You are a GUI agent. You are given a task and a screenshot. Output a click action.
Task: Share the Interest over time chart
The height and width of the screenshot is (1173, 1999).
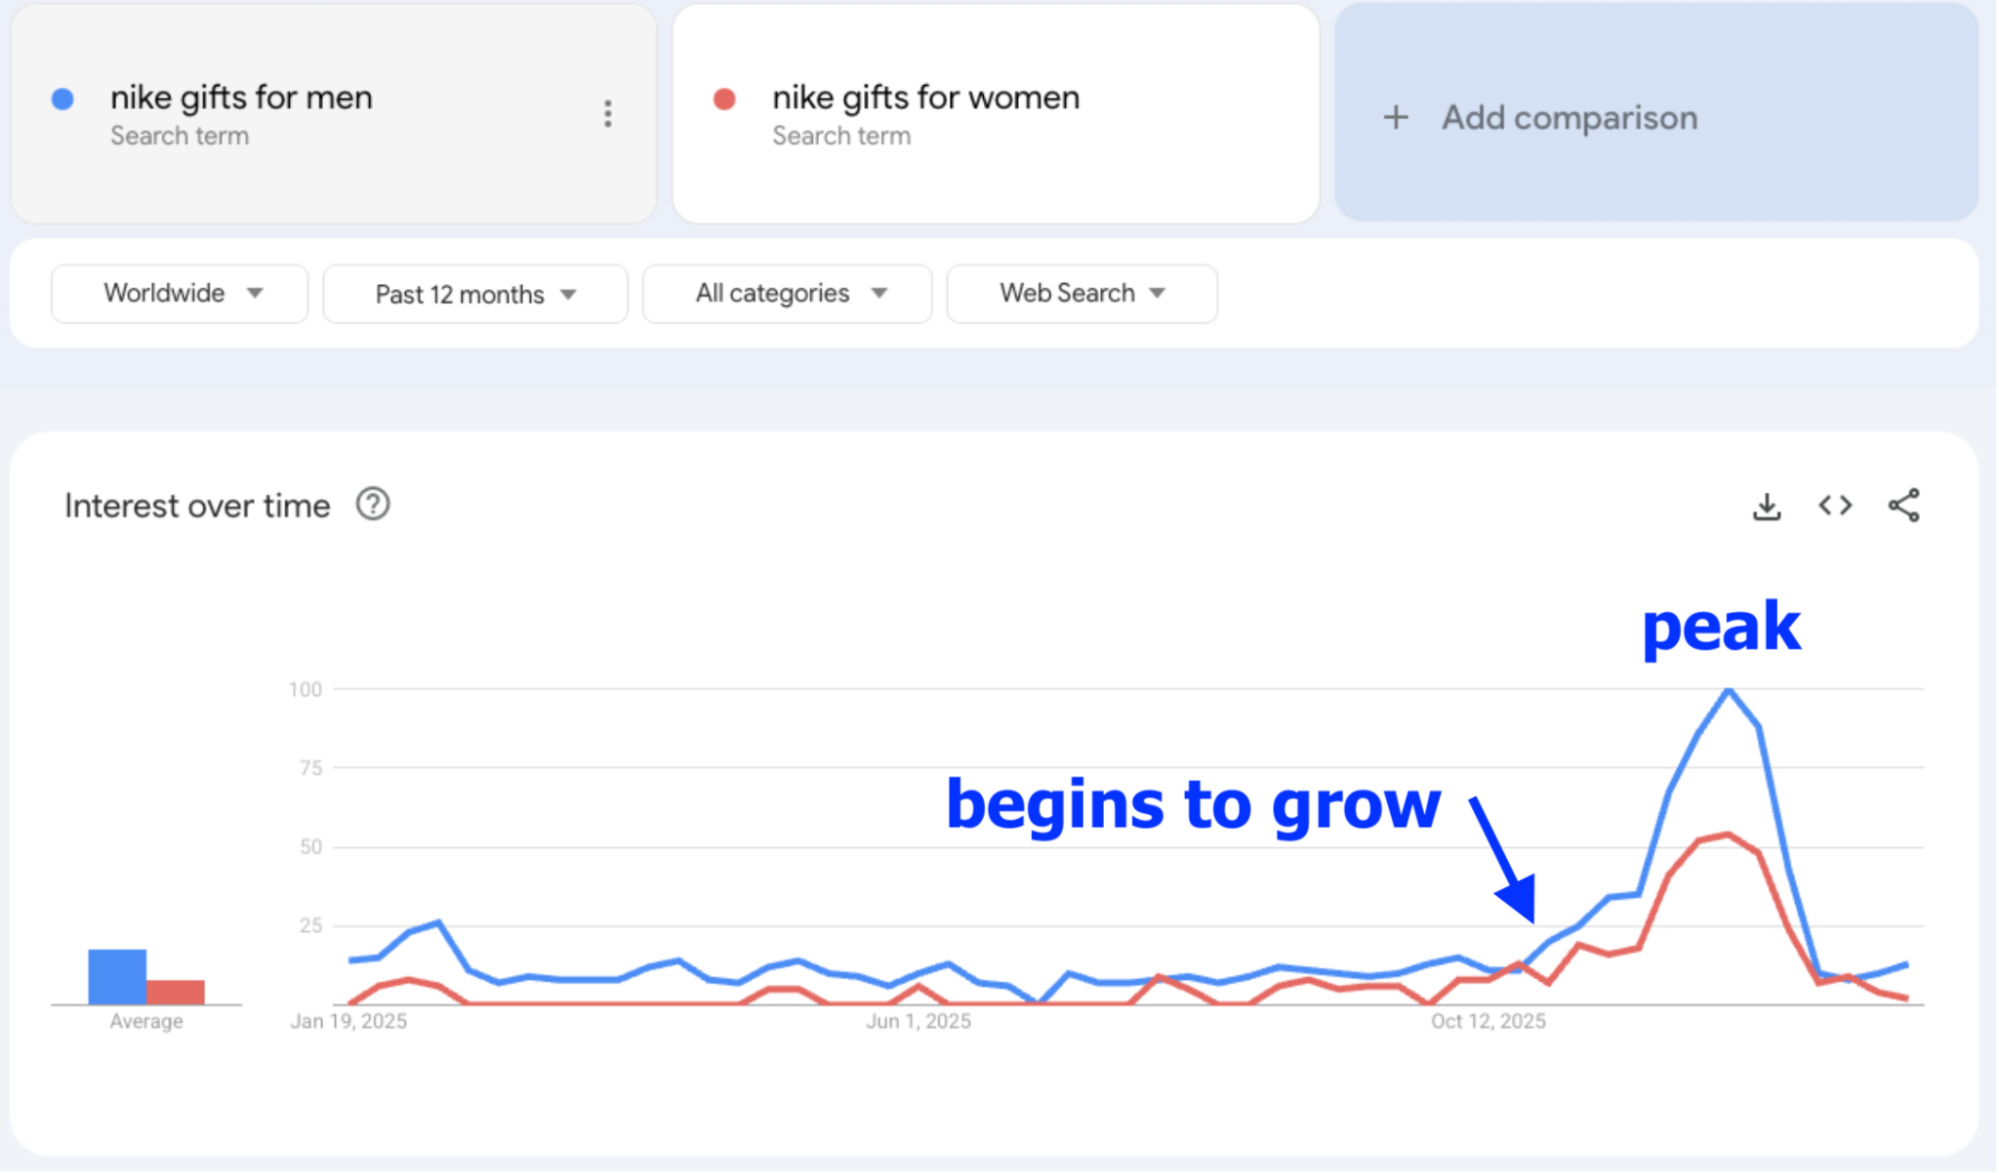[1904, 505]
